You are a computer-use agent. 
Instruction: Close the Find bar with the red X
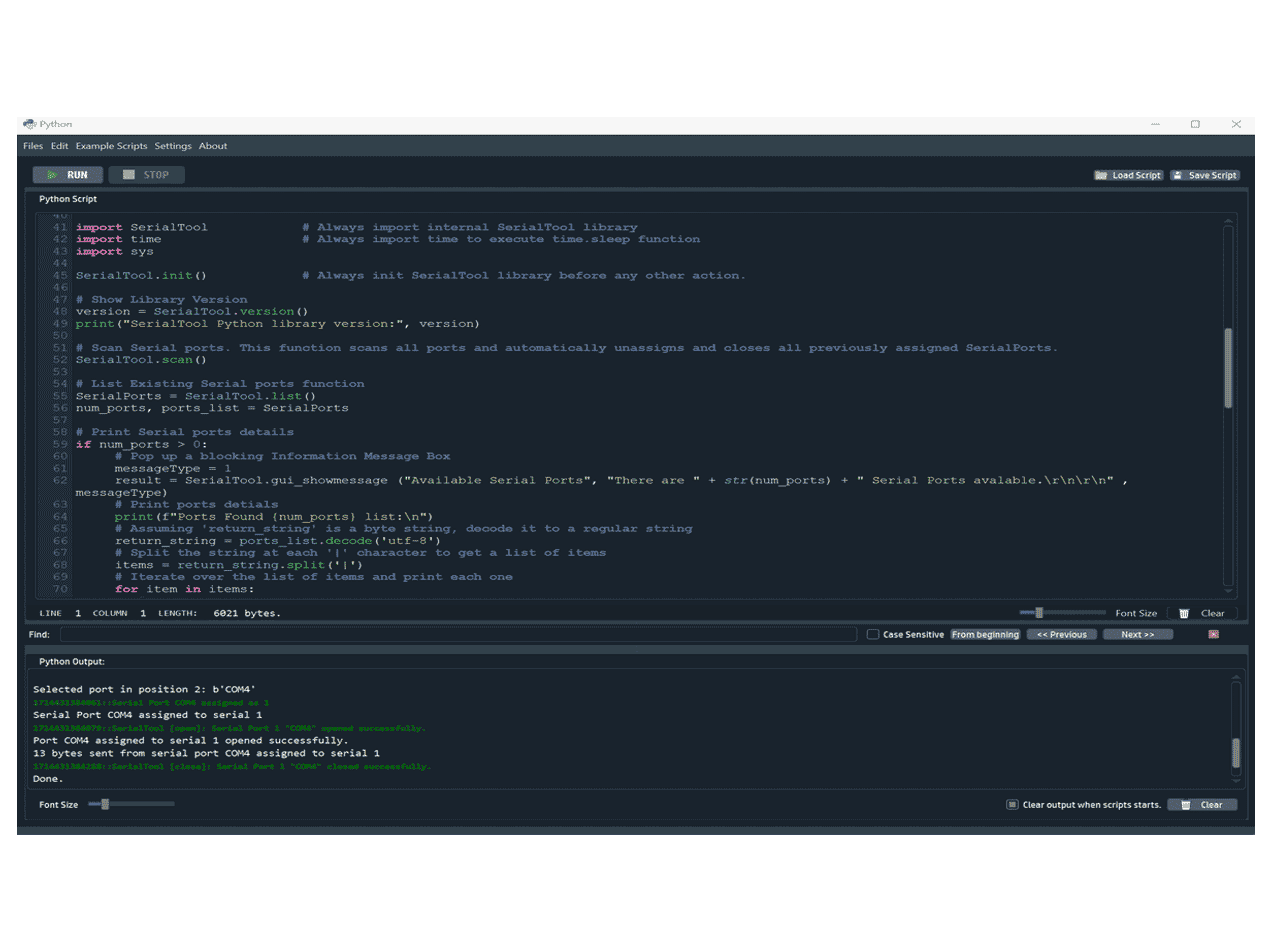(x=1214, y=635)
